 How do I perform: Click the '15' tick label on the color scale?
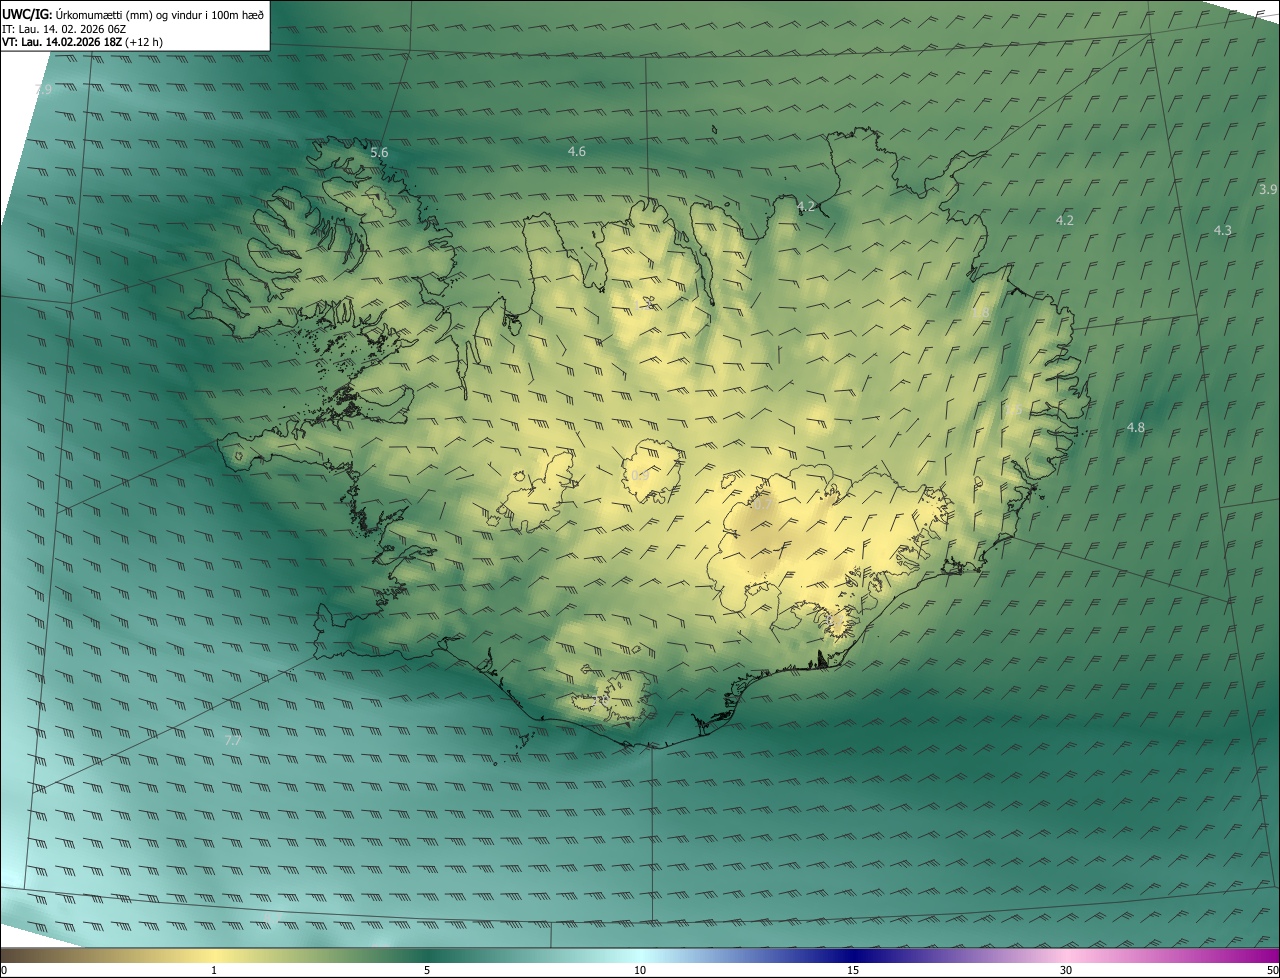coord(853,970)
